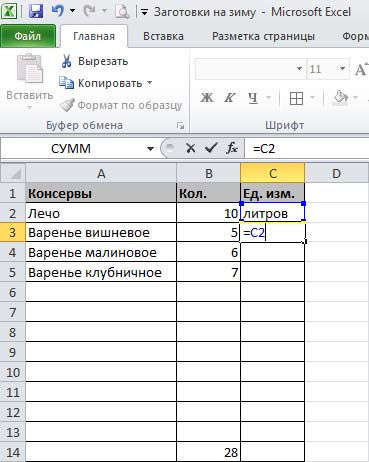Expand the font name dropdown list
369x462 pixels.
click(x=300, y=69)
